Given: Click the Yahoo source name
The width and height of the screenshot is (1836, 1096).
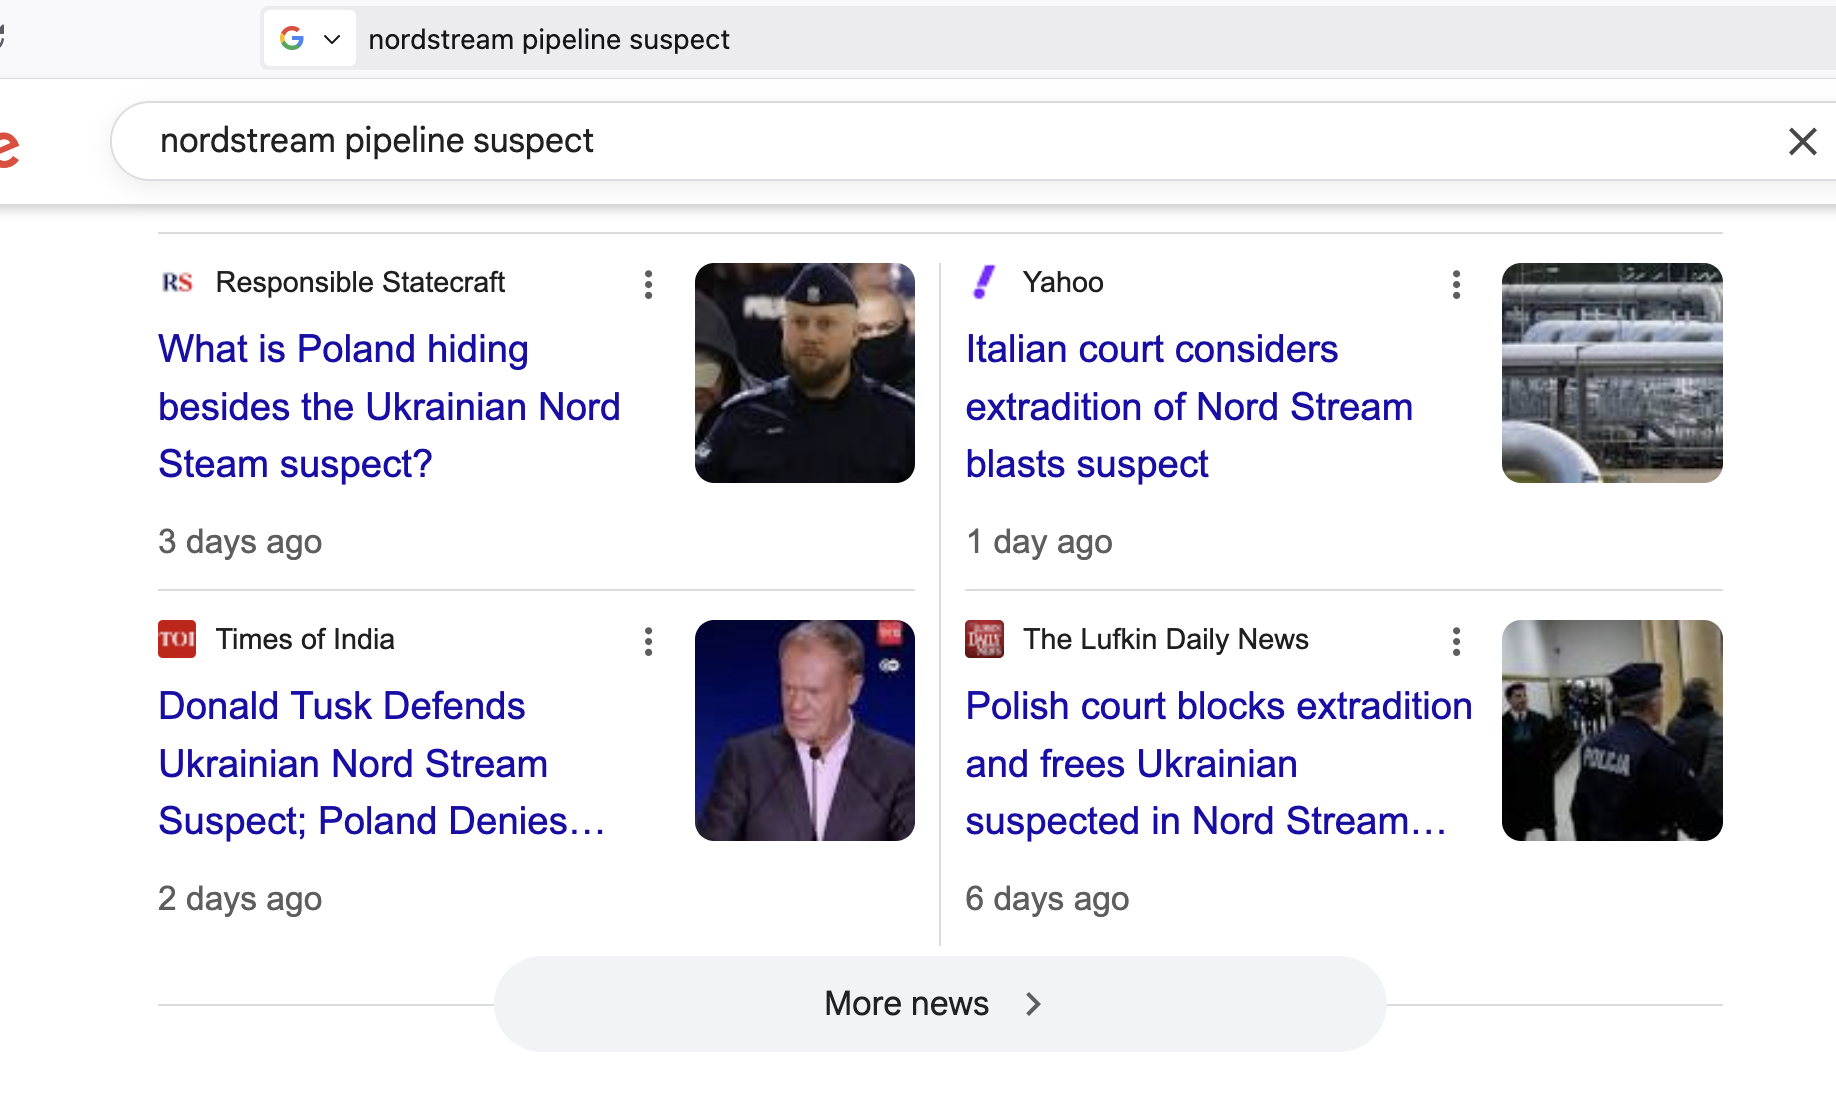Looking at the screenshot, I should [1063, 282].
